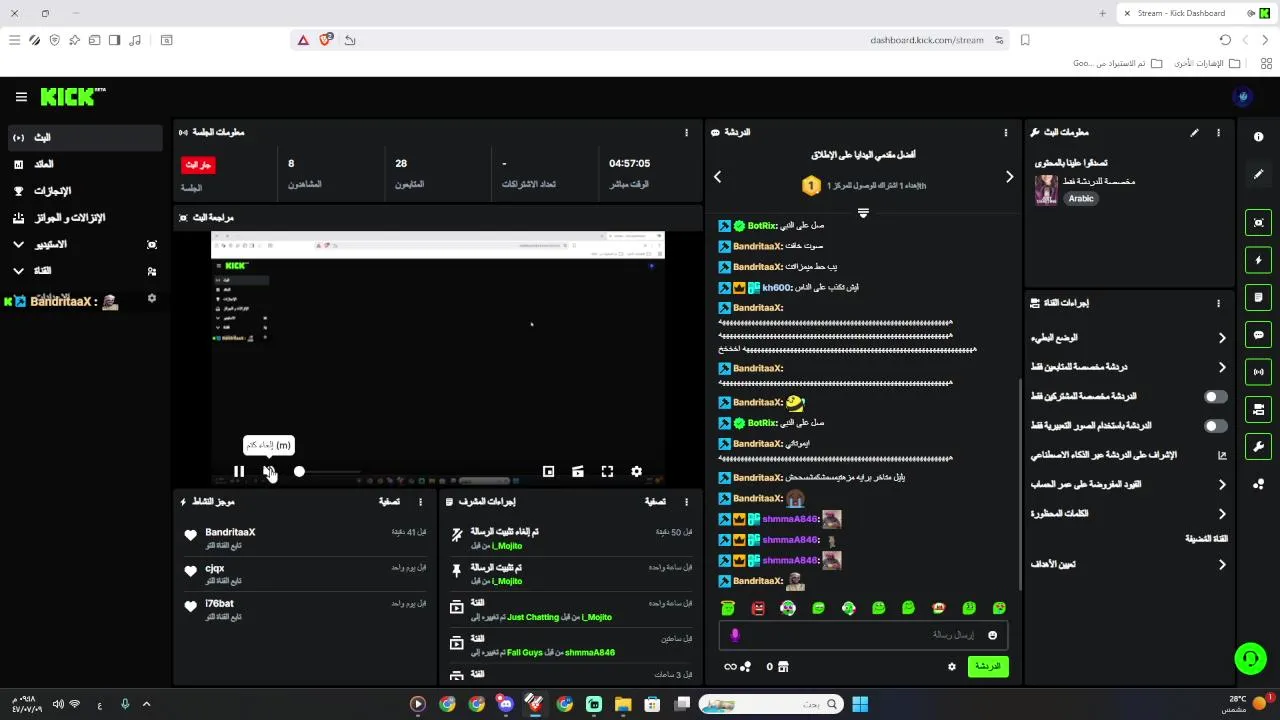Open activity feed panel three-dot menu
1280x720 pixels.
tap(420, 502)
